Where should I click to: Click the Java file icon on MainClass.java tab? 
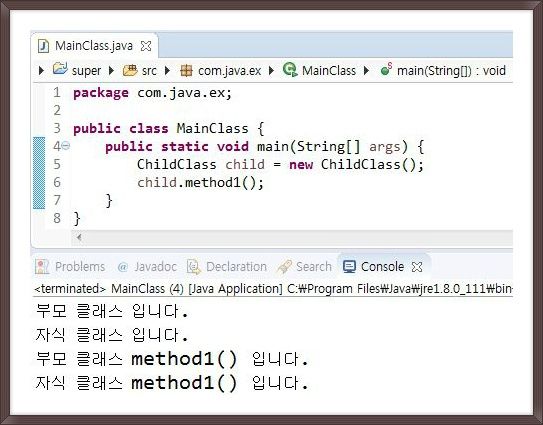(x=43, y=46)
